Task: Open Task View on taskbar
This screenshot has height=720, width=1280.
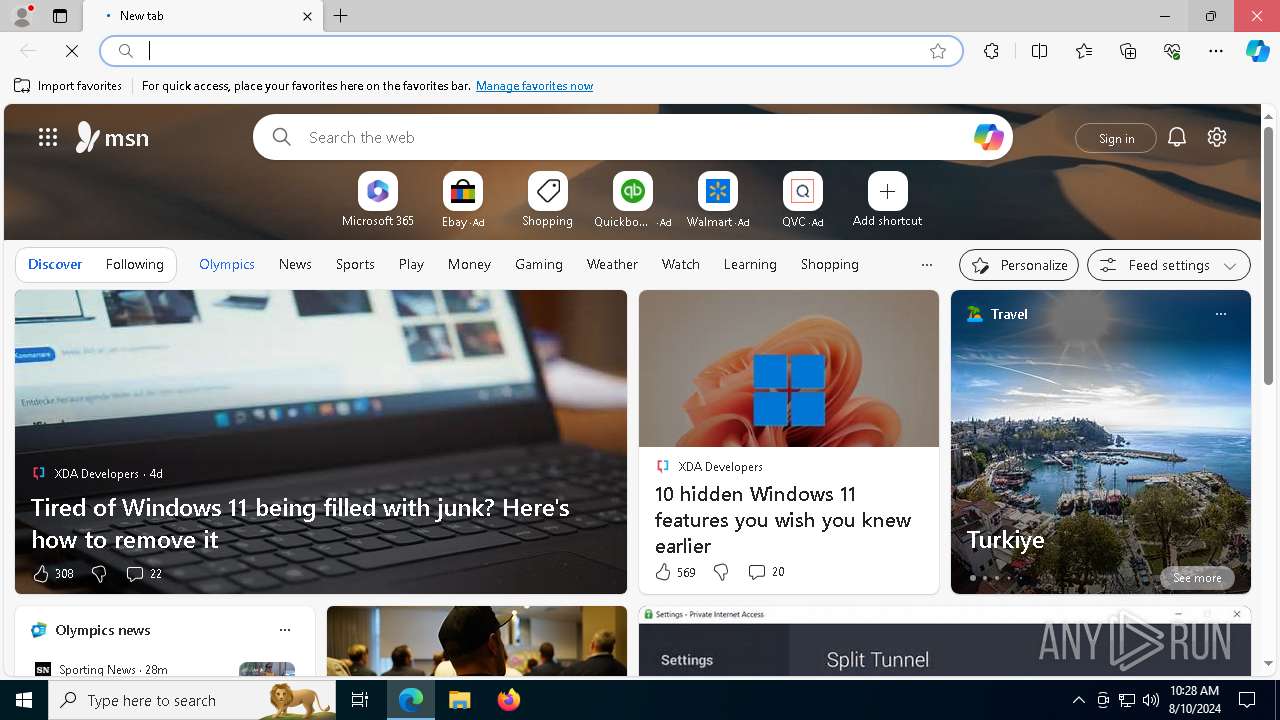Action: pos(360,700)
